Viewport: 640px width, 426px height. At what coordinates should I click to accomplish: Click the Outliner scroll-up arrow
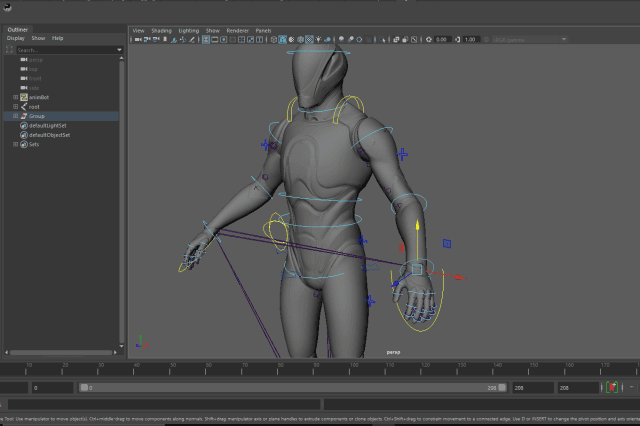click(x=121, y=58)
